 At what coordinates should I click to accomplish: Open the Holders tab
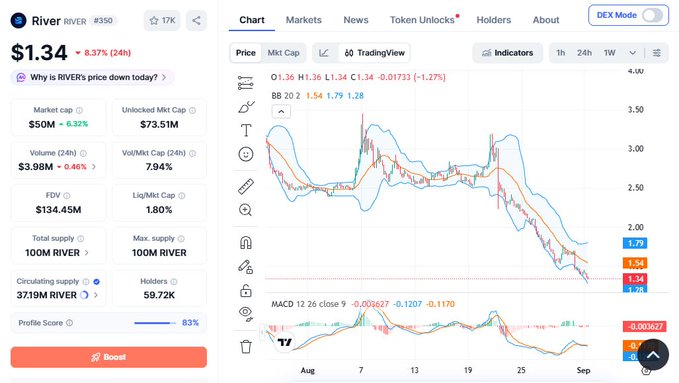(494, 20)
